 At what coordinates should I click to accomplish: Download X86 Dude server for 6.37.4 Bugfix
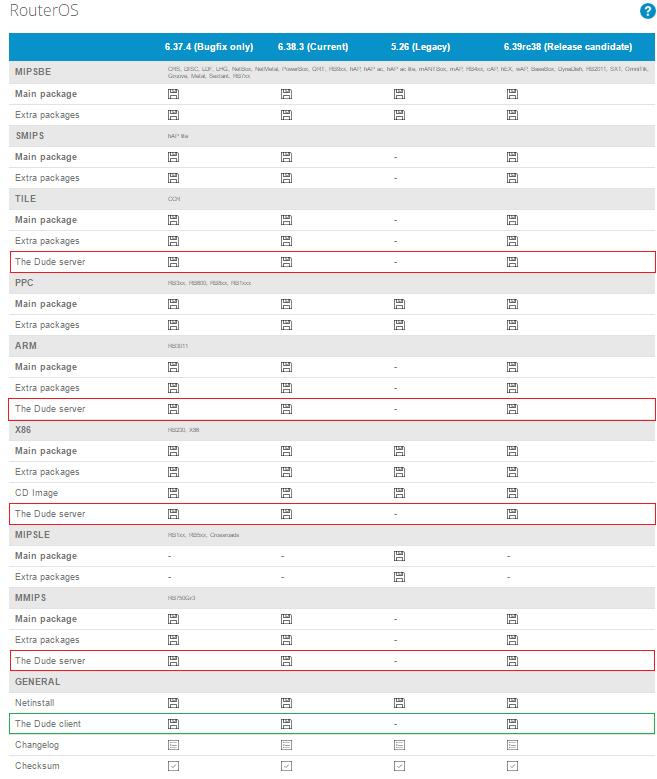pyautogui.click(x=173, y=514)
